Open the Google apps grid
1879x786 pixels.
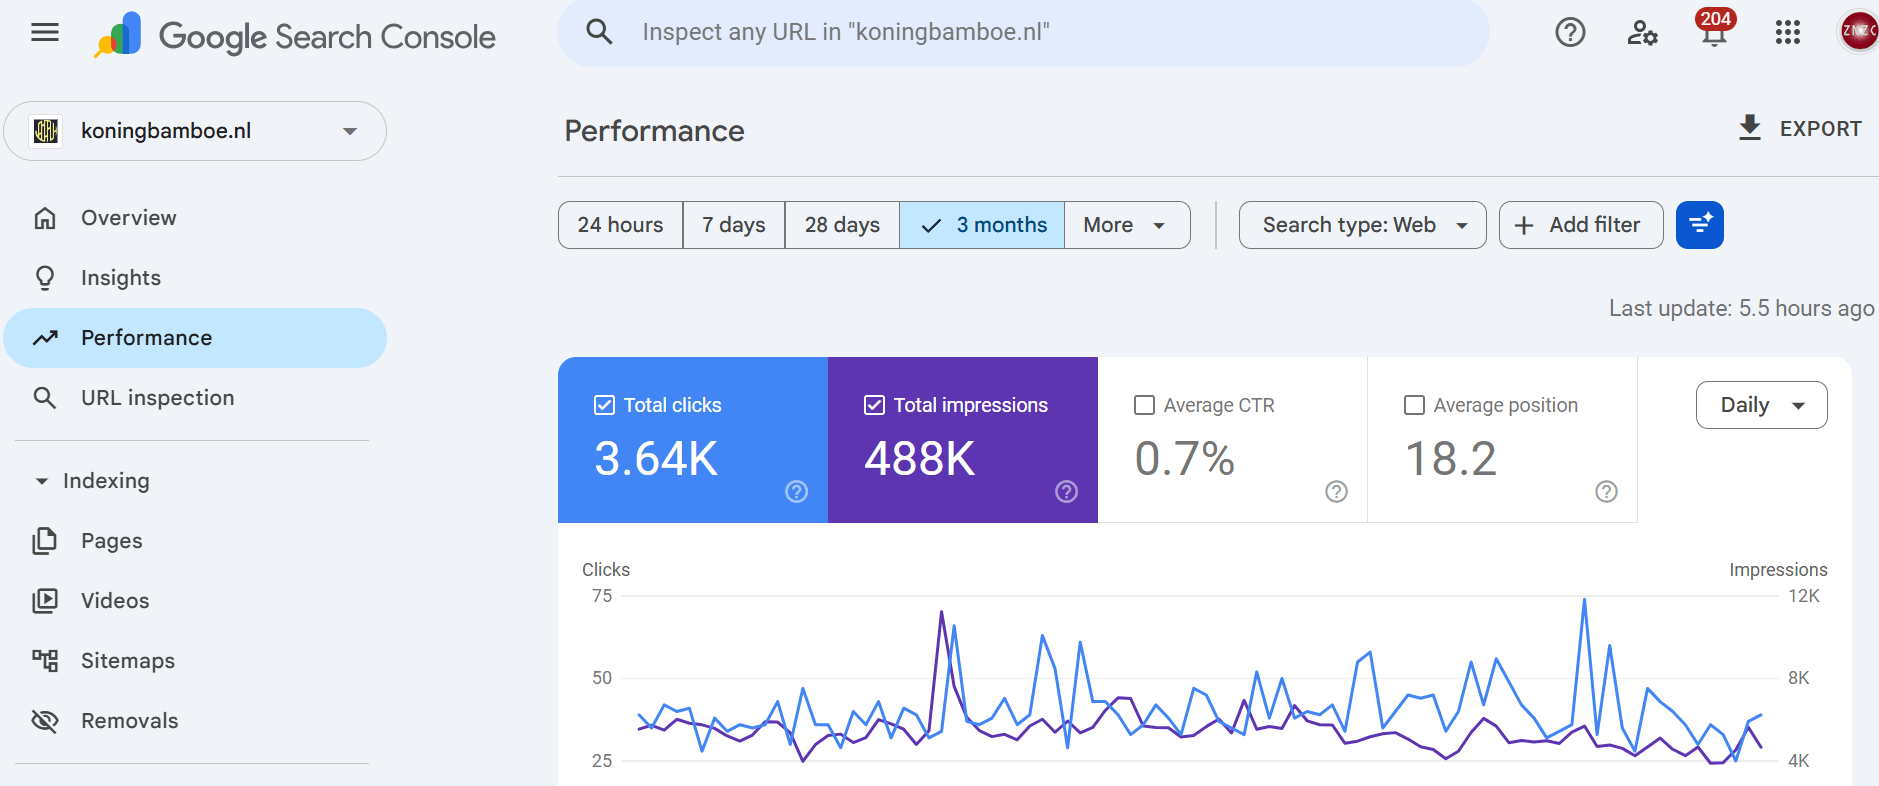1787,33
